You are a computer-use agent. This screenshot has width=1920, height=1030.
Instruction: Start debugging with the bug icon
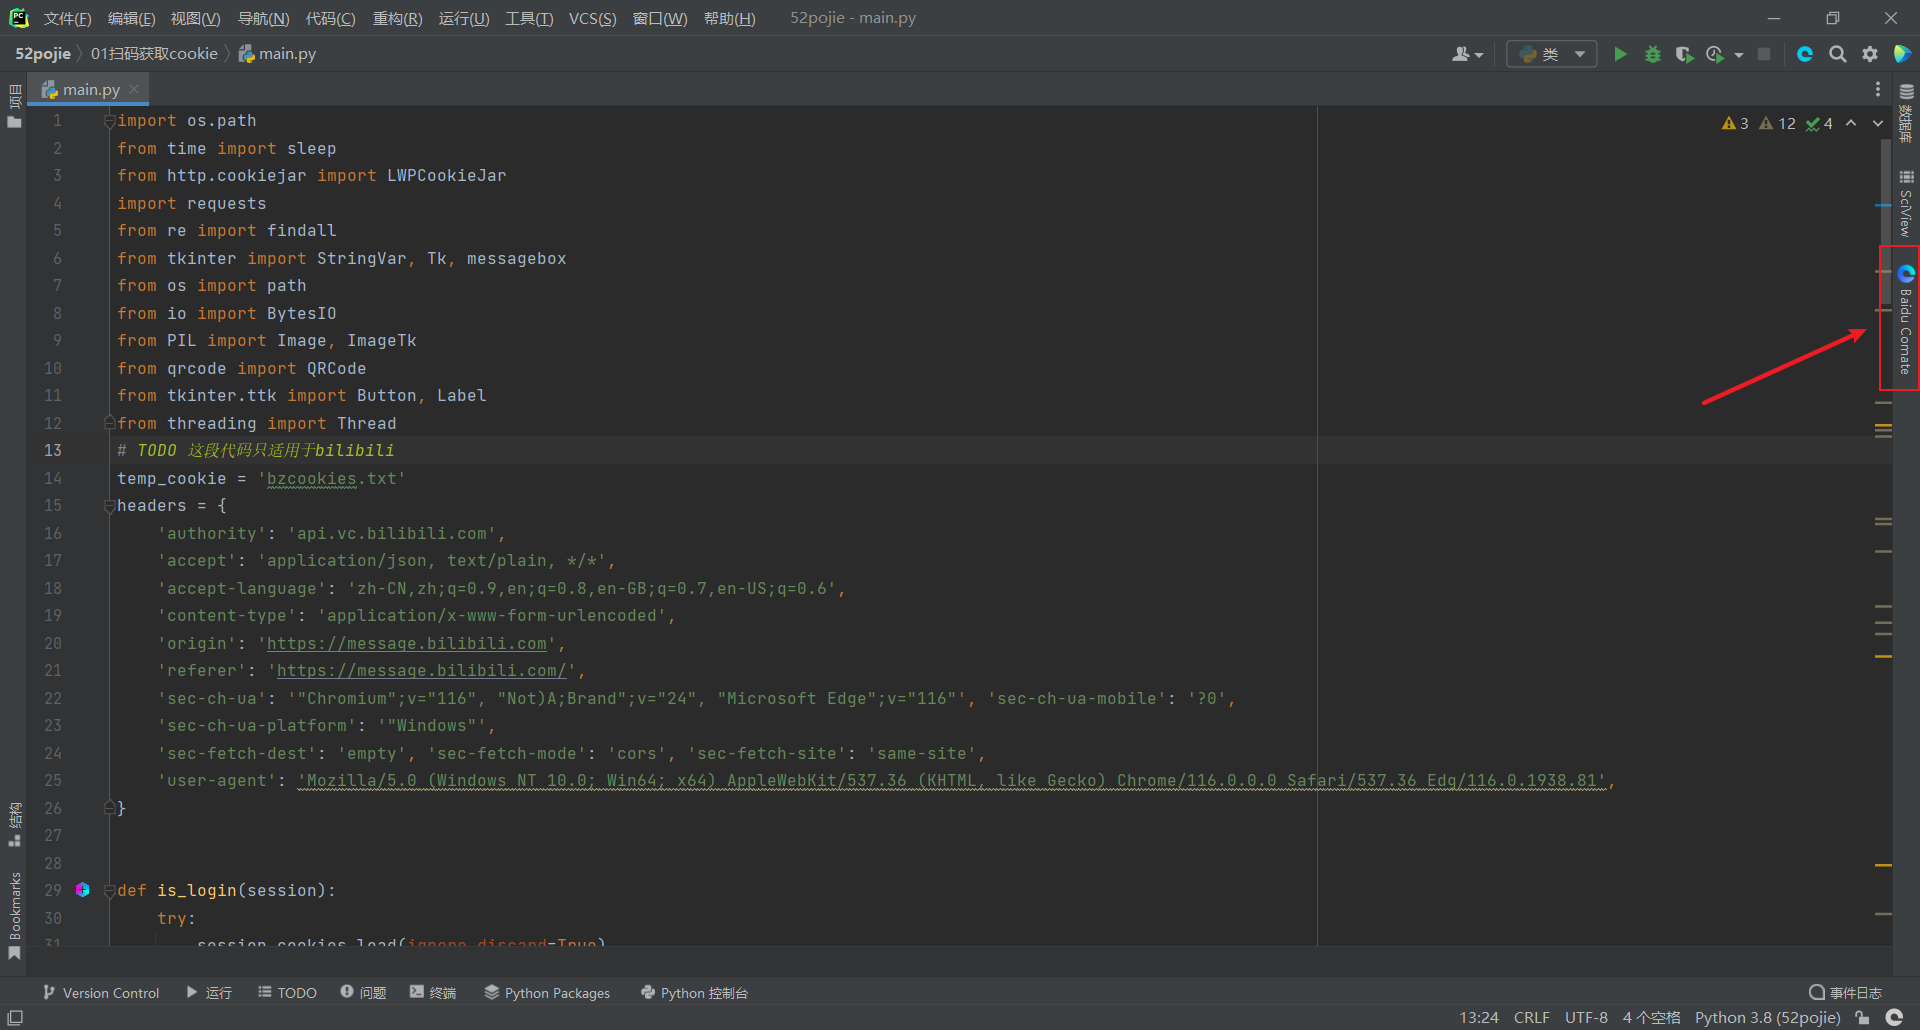tap(1652, 54)
